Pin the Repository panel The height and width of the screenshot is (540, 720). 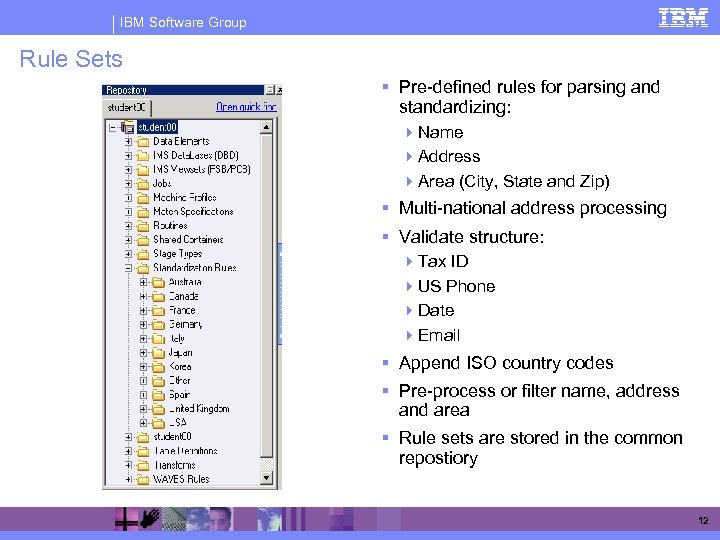click(x=270, y=90)
